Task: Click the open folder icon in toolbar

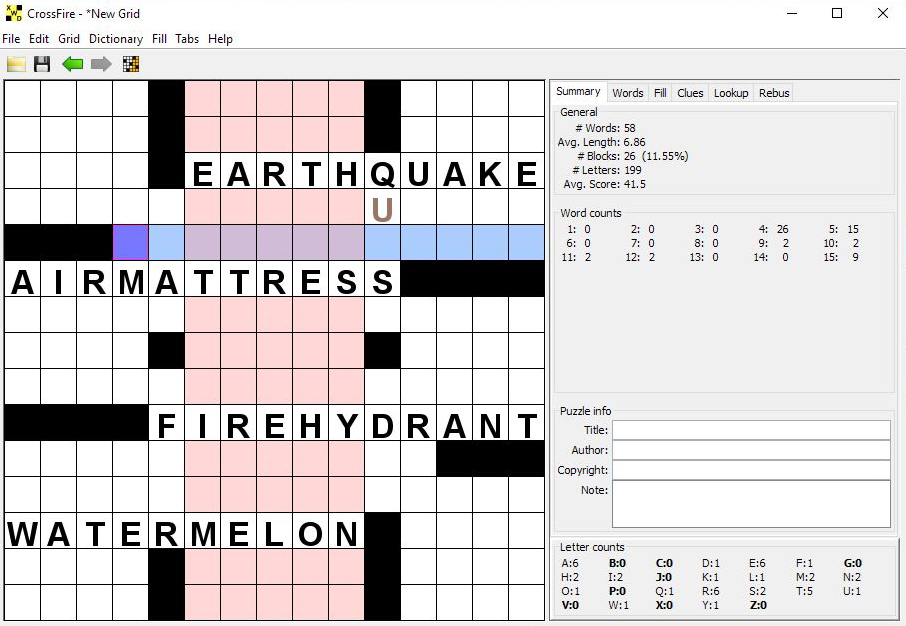Action: (x=16, y=65)
